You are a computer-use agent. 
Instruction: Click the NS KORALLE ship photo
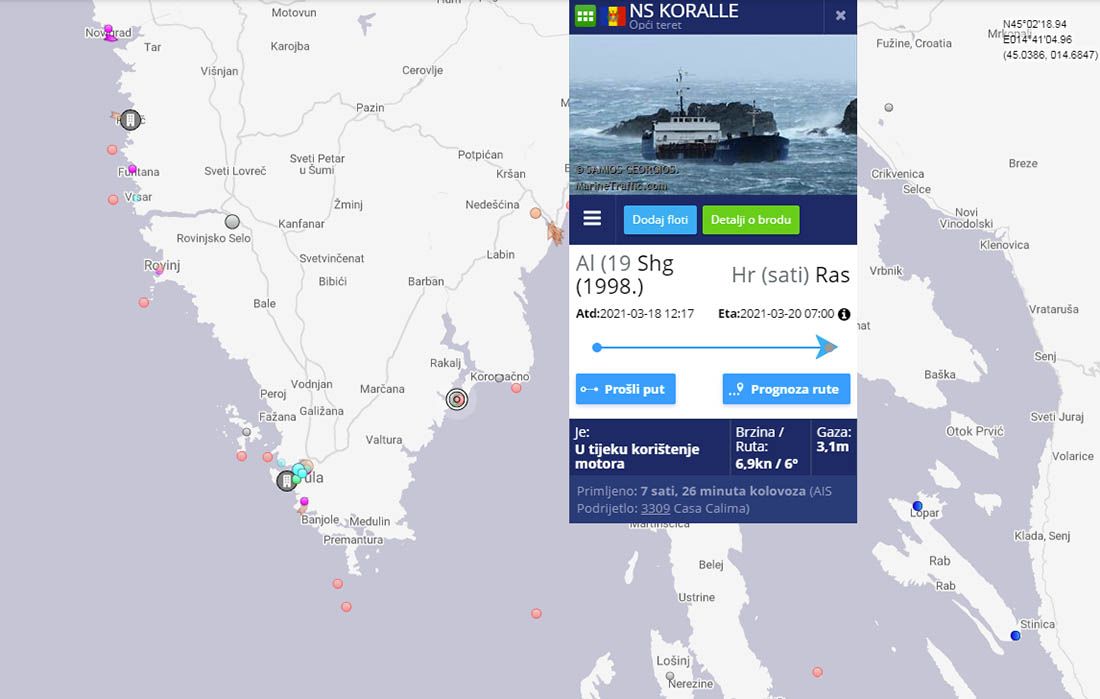713,114
